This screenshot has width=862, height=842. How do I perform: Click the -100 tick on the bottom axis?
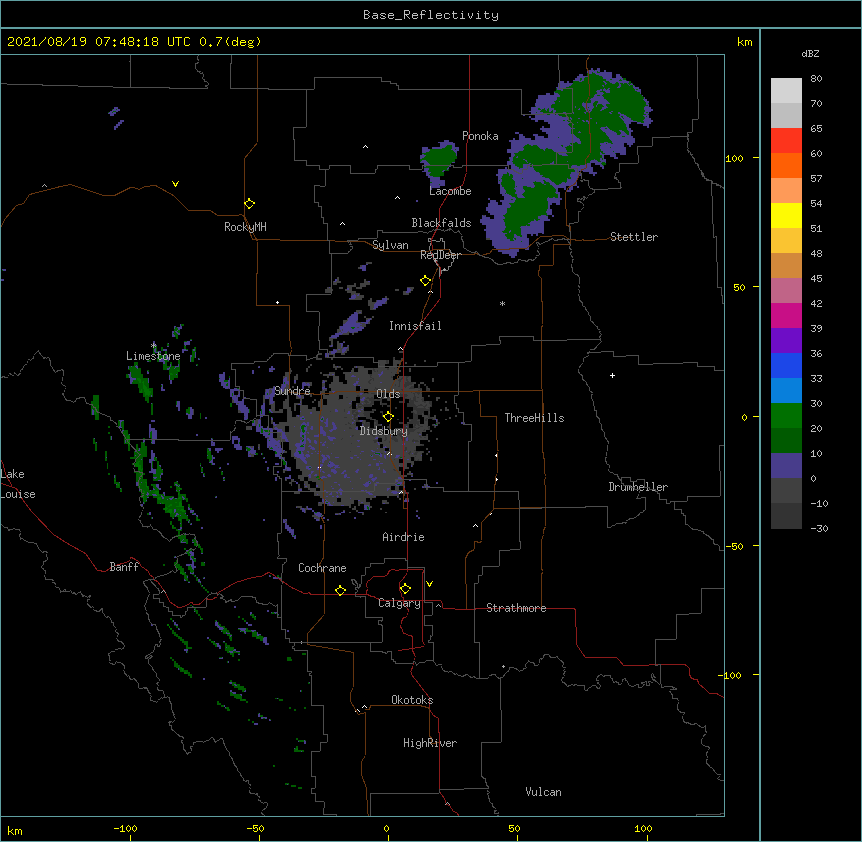click(125, 828)
